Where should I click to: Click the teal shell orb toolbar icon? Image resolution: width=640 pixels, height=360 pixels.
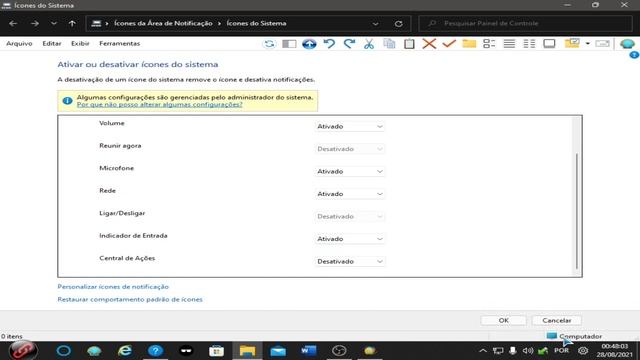pyautogui.click(x=627, y=43)
